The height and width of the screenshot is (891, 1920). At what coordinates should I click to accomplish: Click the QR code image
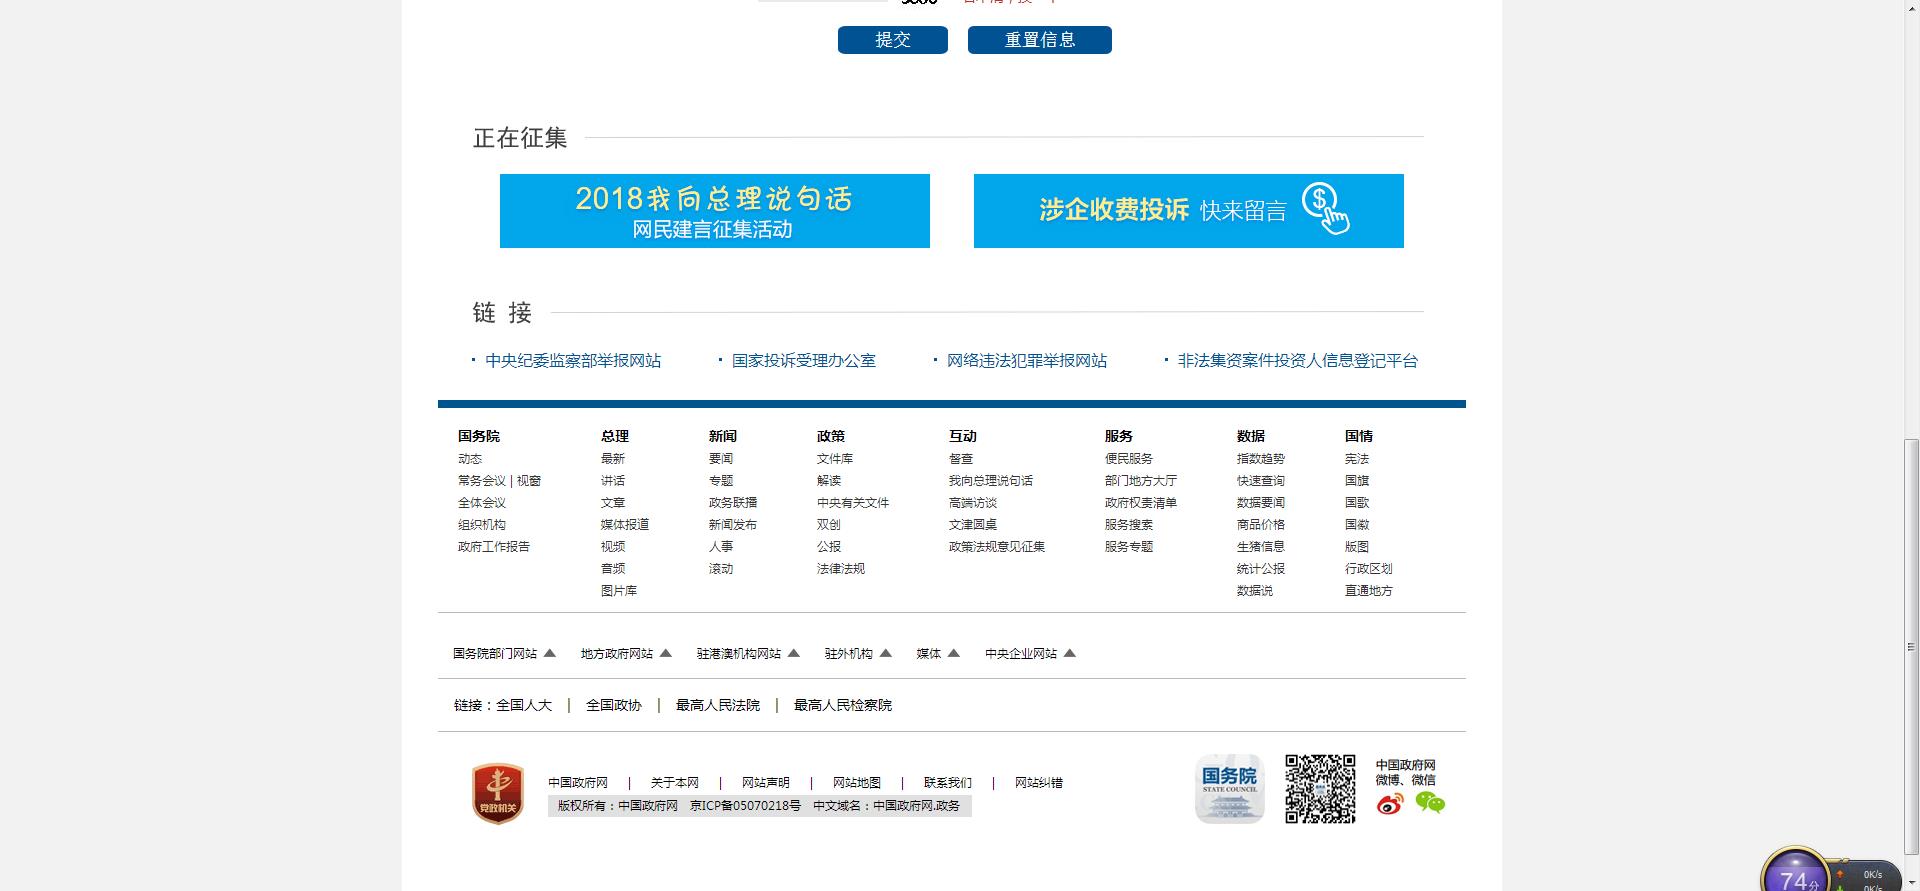1320,789
